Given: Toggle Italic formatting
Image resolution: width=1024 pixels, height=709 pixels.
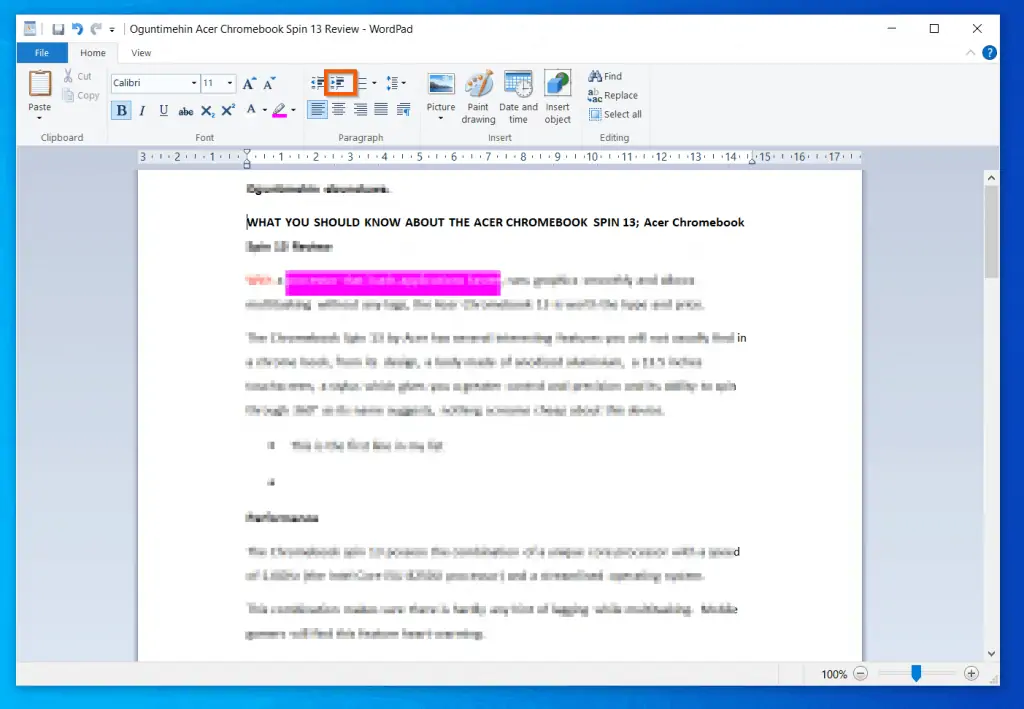Looking at the screenshot, I should (142, 110).
